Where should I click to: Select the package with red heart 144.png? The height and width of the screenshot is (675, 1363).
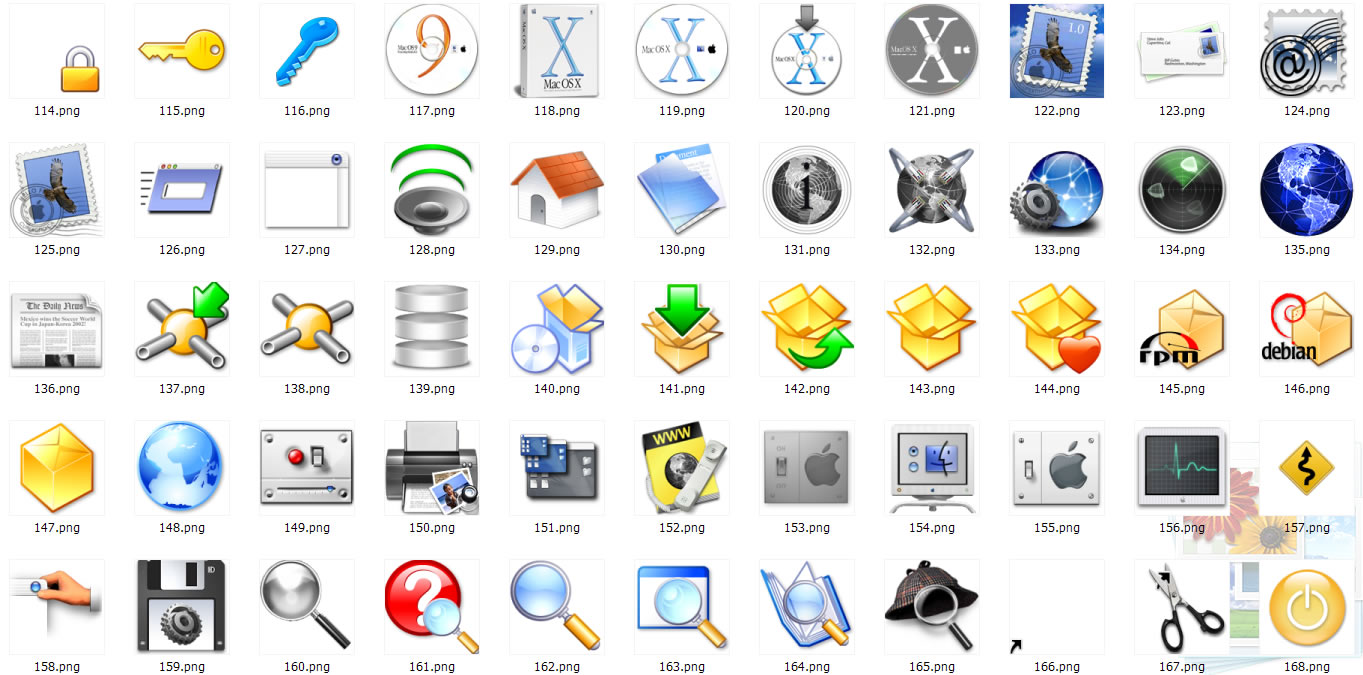(1057, 329)
